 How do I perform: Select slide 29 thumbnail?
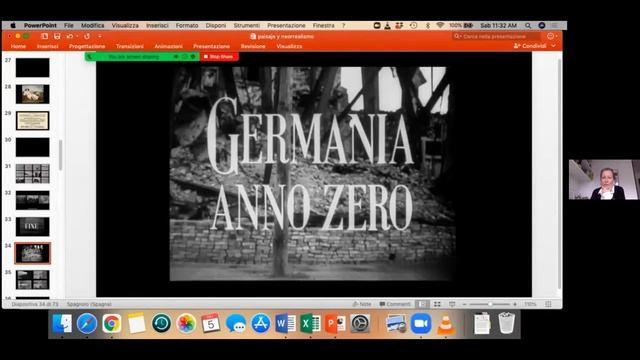pos(33,121)
